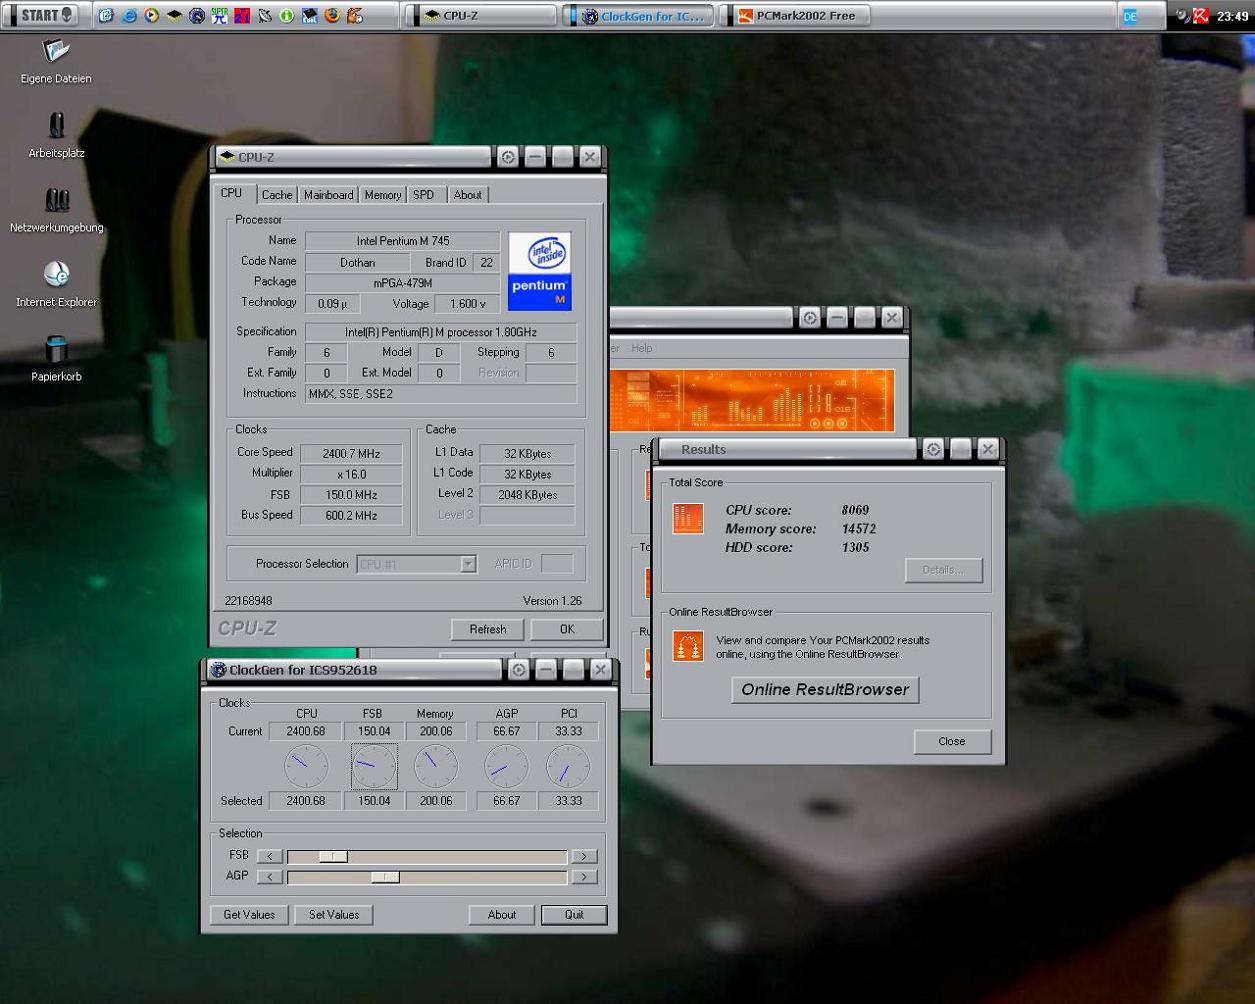Decrease AGP with left arrow
This screenshot has height=1004, width=1255.
pyautogui.click(x=270, y=877)
